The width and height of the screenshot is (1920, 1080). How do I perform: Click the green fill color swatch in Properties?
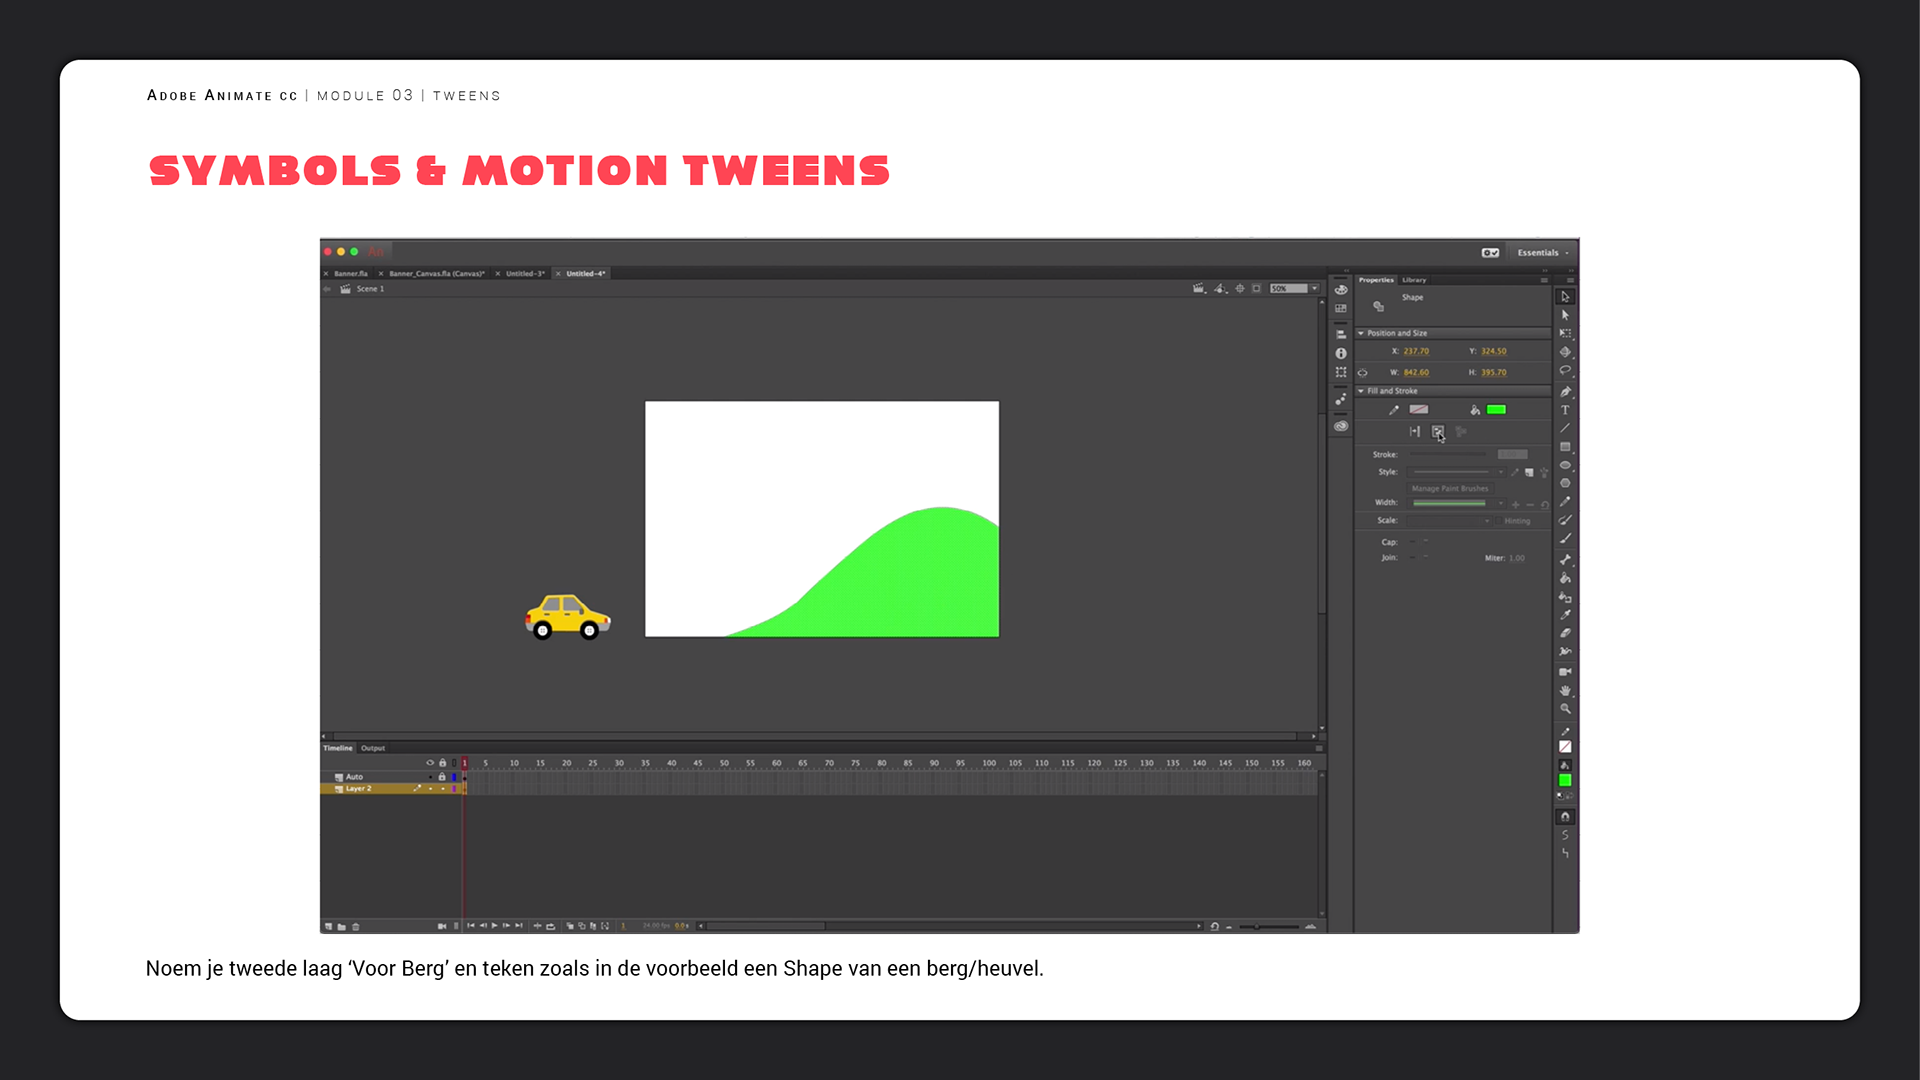click(x=1496, y=410)
